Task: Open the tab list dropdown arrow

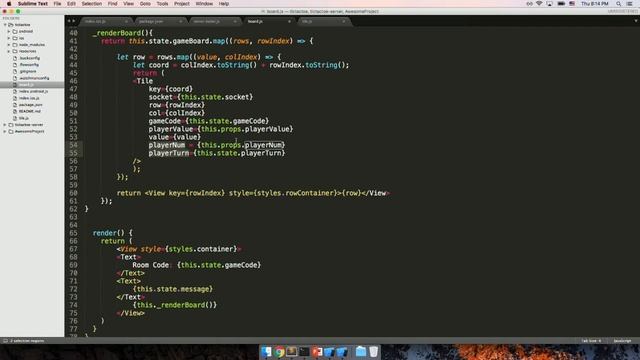Action: [636, 21]
